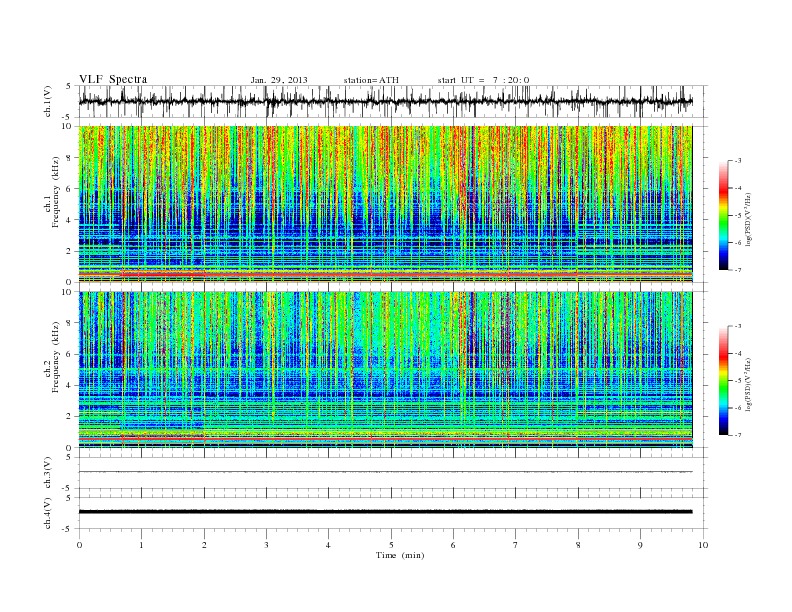The height and width of the screenshot is (612, 792).
Task: Click time axis tick label '9'
Action: pos(640,545)
